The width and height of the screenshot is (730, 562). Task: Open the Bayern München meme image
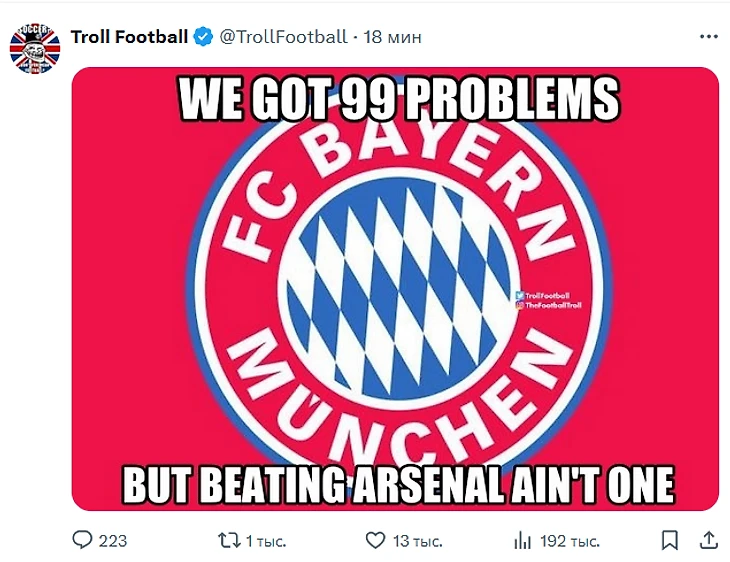395,289
